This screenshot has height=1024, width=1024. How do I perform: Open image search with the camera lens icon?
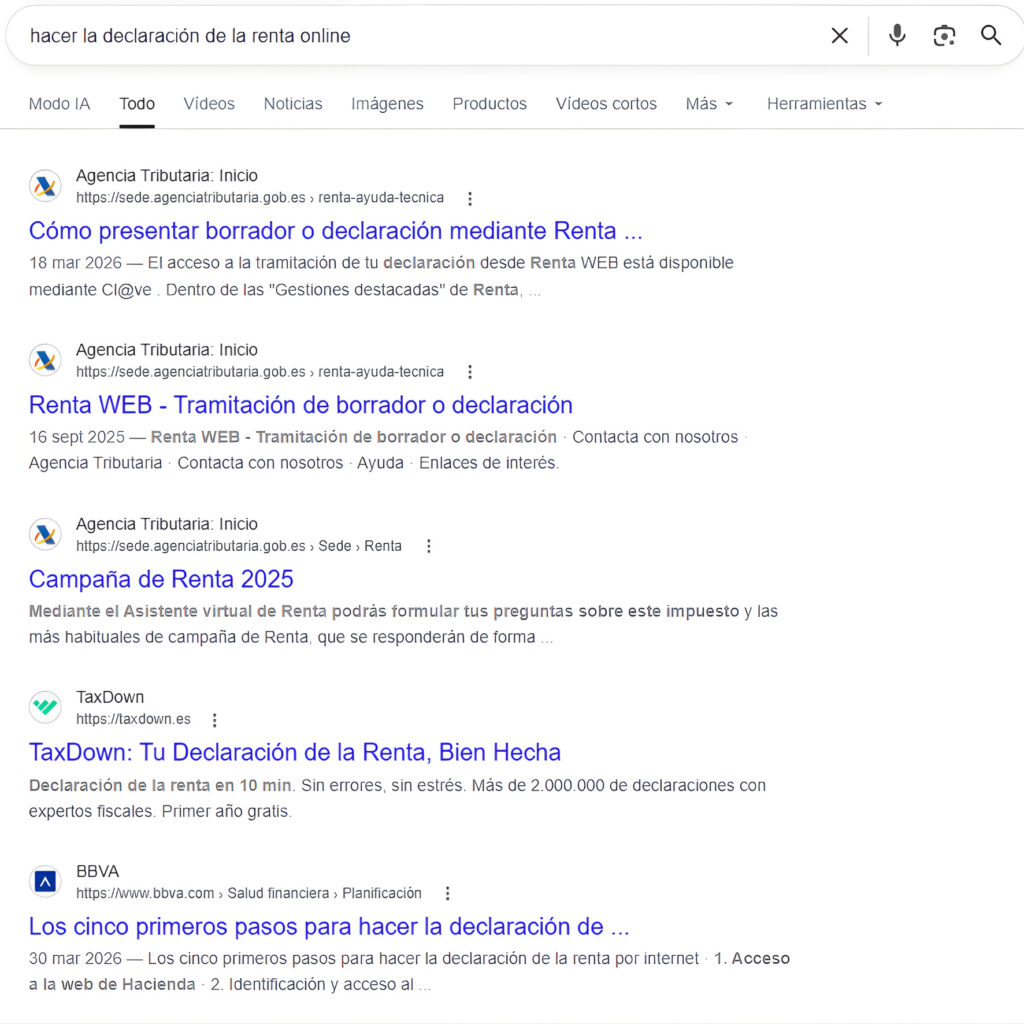click(944, 35)
